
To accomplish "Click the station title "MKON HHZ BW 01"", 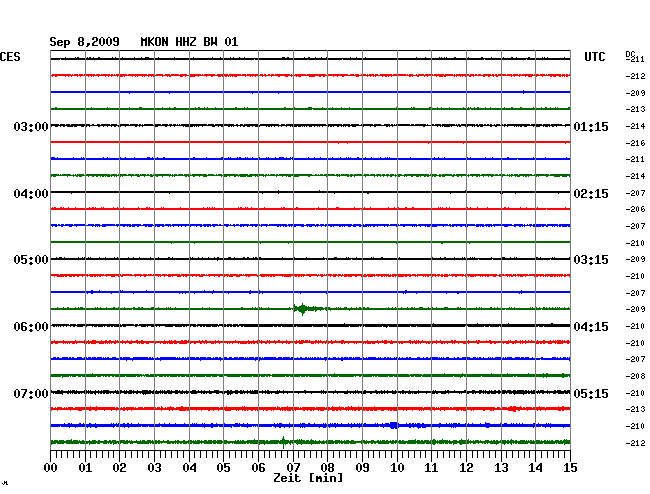I will coord(189,42).
